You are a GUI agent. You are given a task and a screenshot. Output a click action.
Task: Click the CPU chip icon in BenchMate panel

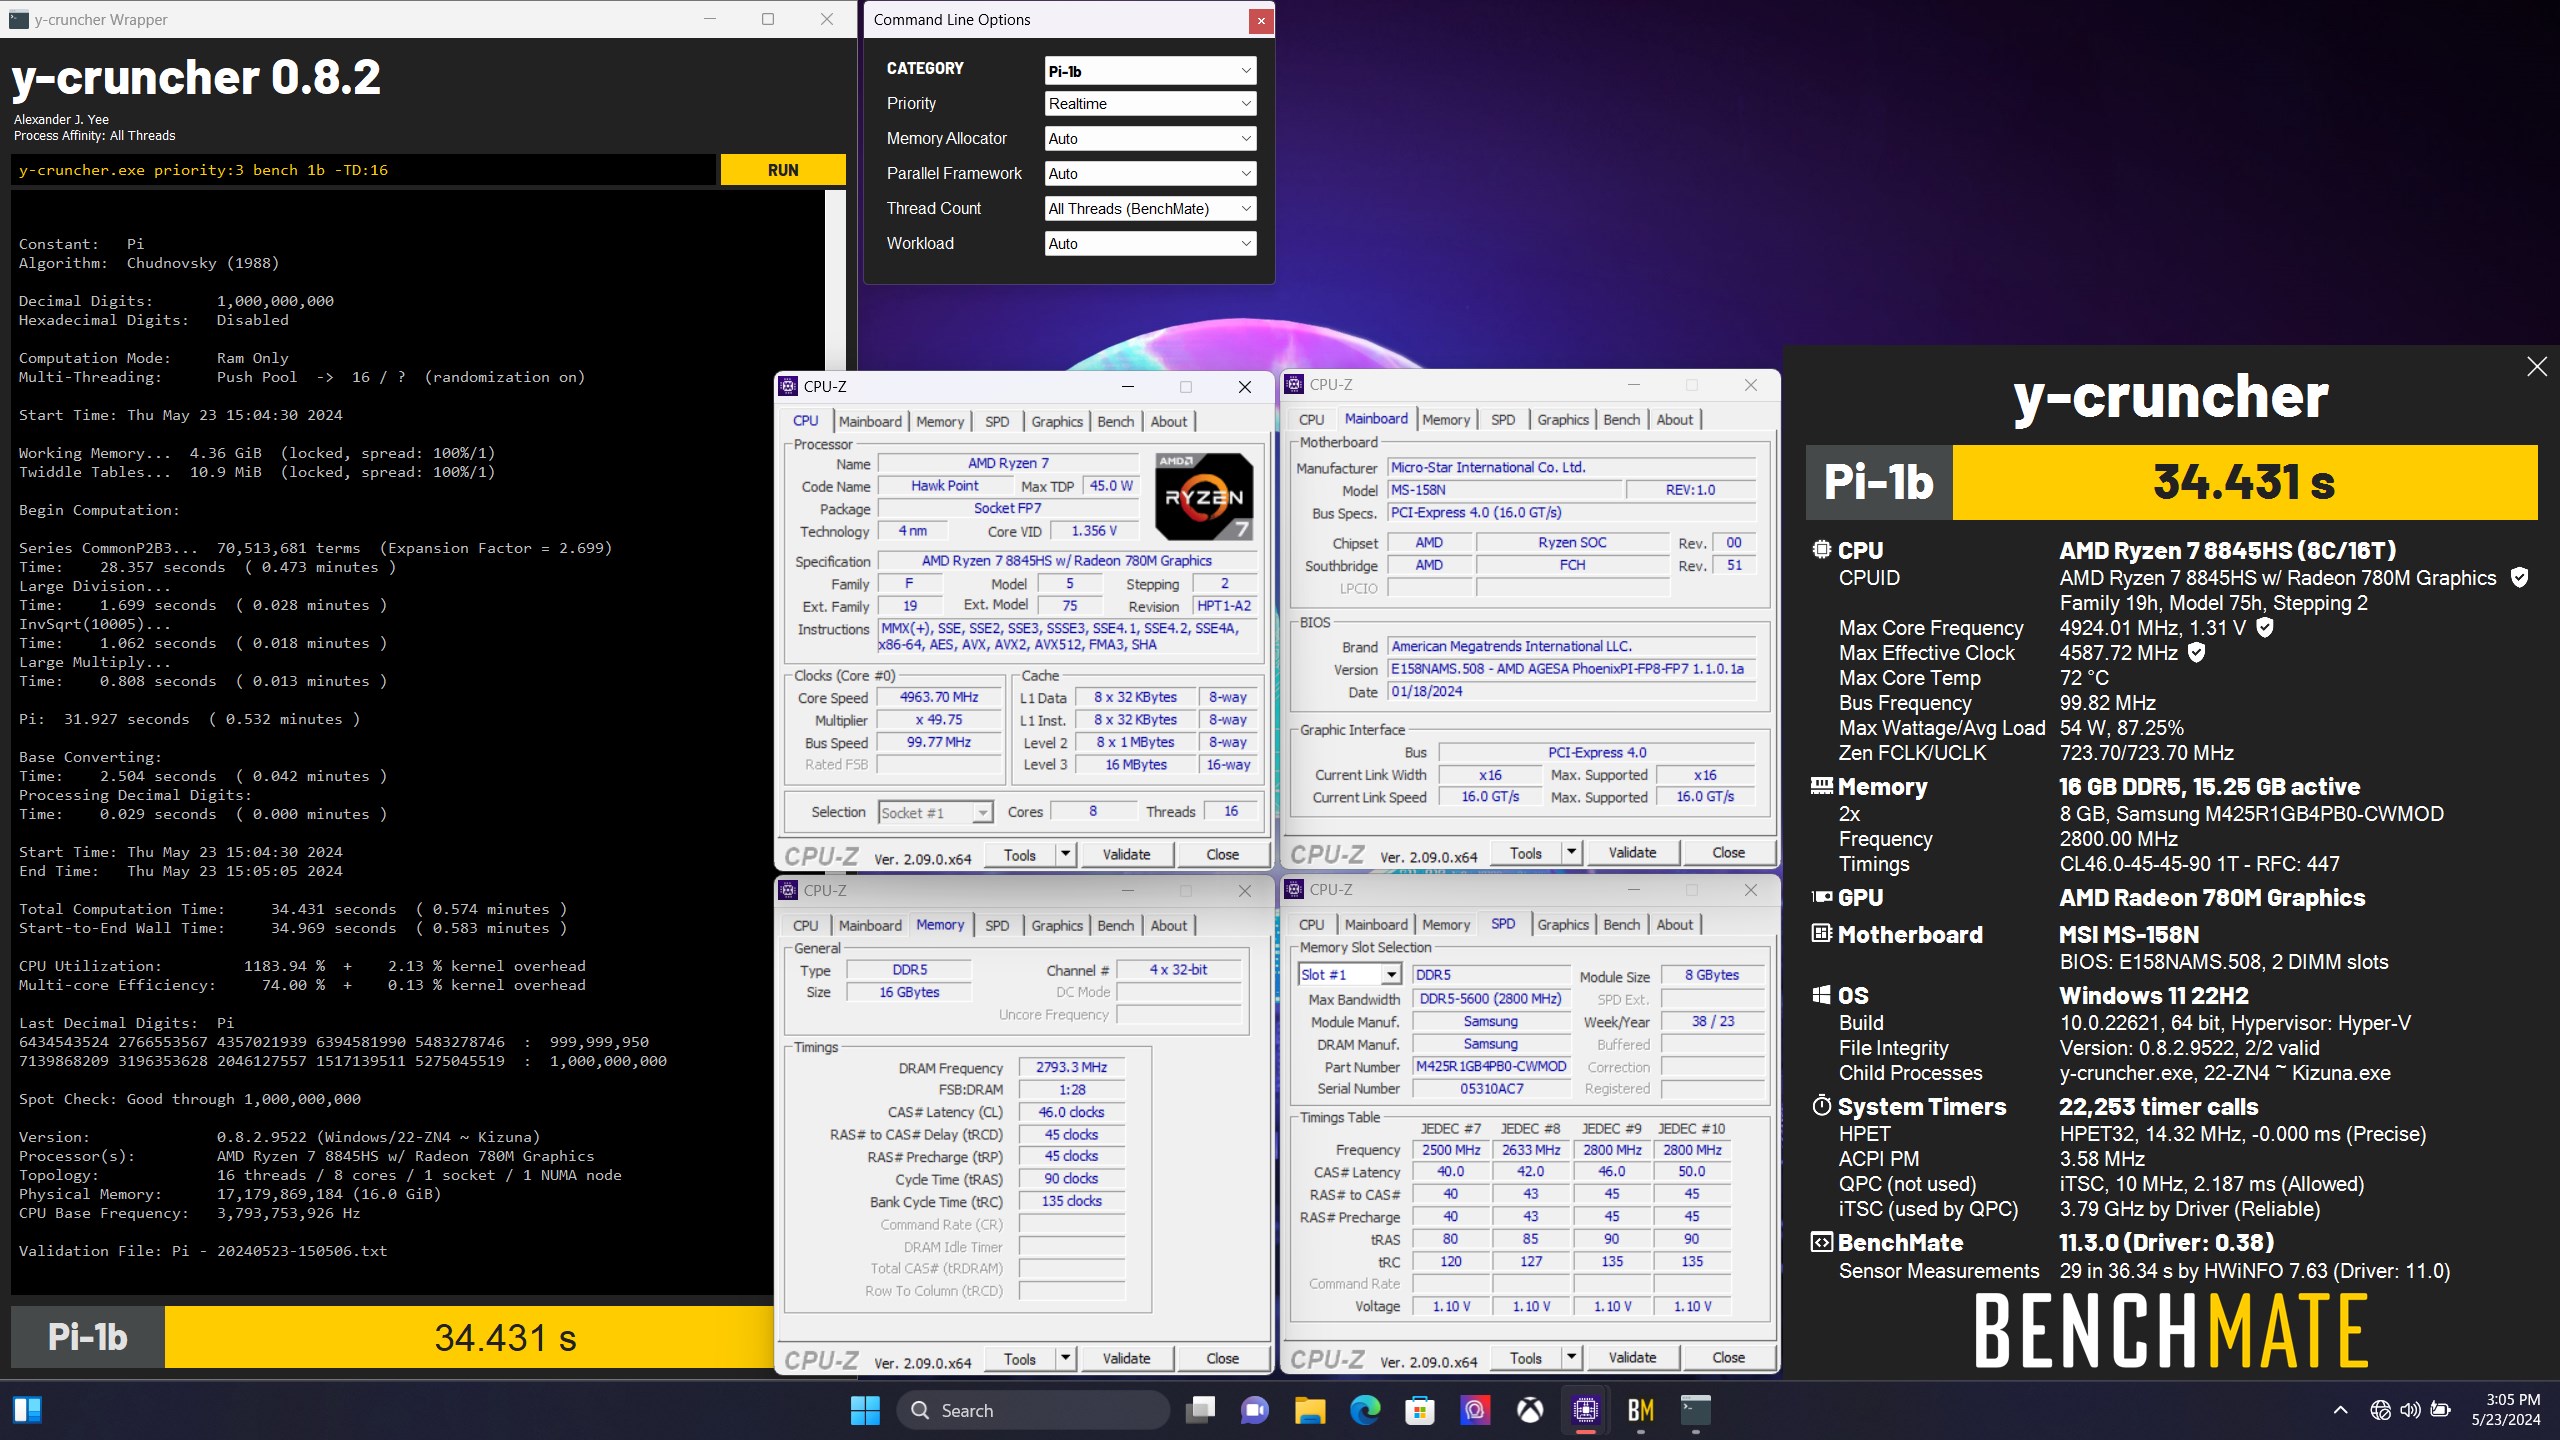coord(1822,550)
